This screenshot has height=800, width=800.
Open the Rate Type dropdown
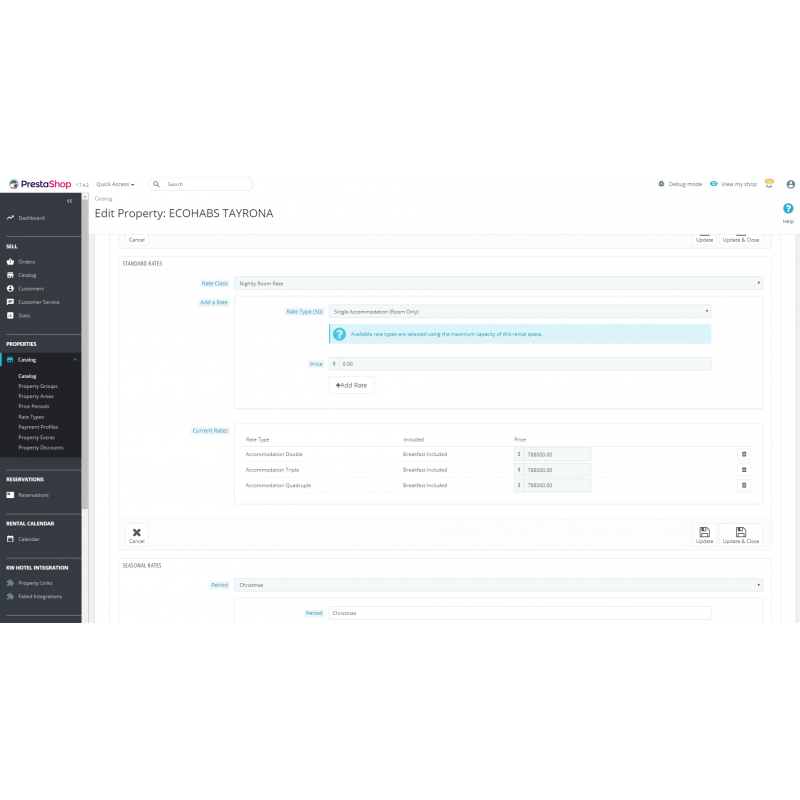point(519,311)
